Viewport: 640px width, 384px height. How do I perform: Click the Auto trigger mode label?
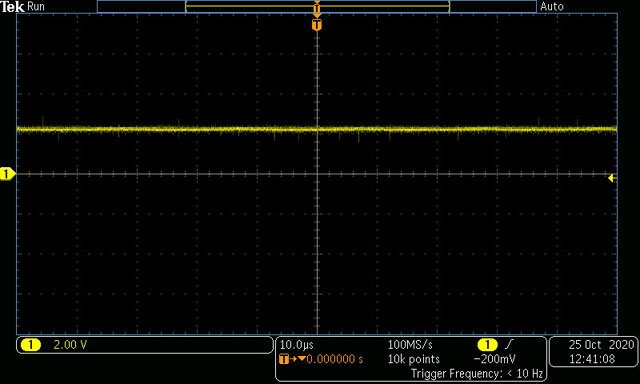click(552, 7)
